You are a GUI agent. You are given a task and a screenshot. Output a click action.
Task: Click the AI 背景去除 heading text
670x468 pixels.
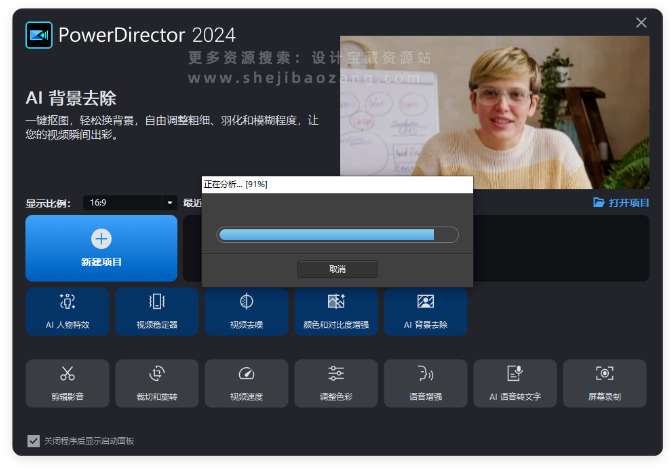click(x=71, y=98)
